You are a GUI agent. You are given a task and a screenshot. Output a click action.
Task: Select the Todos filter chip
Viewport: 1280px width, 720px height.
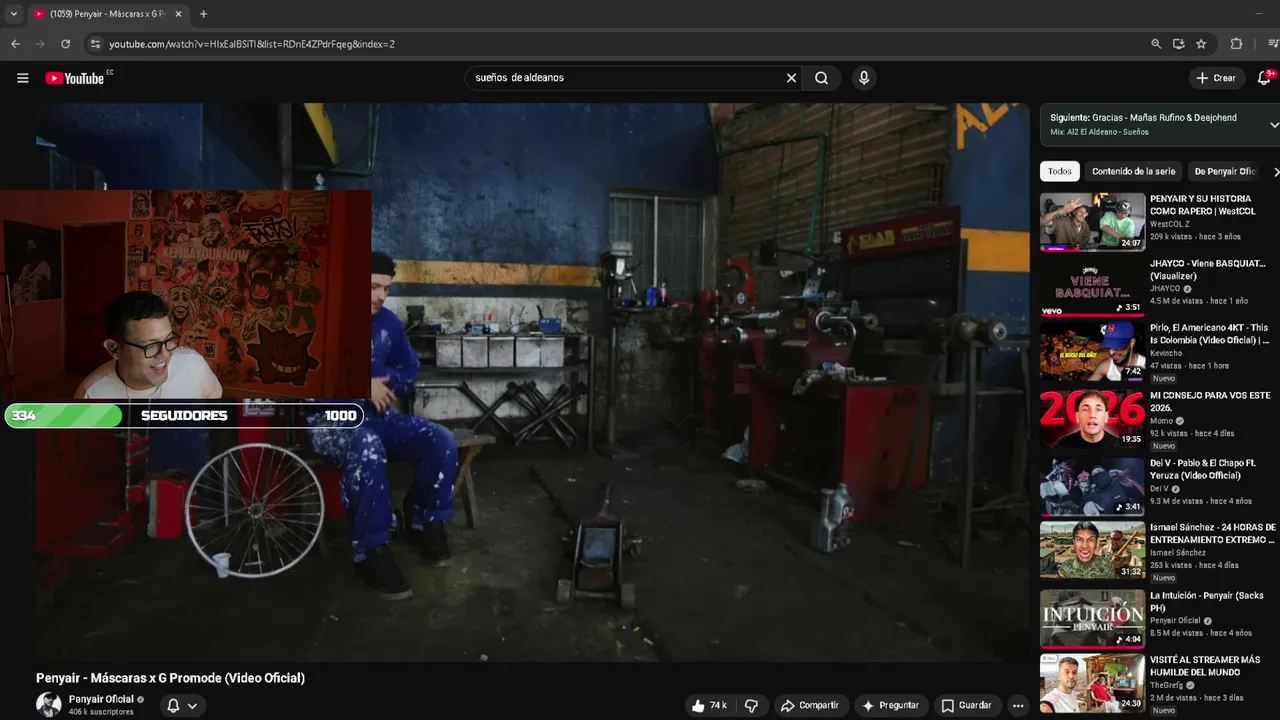point(1060,171)
